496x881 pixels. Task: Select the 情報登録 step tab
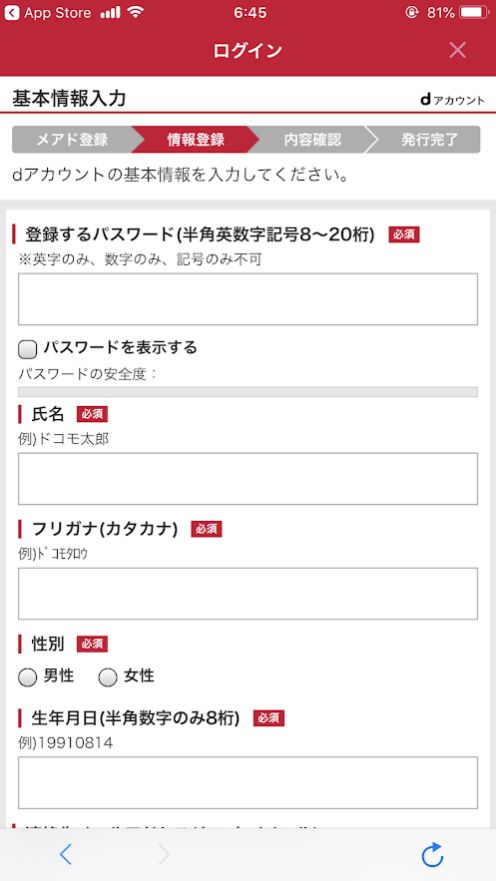195,139
